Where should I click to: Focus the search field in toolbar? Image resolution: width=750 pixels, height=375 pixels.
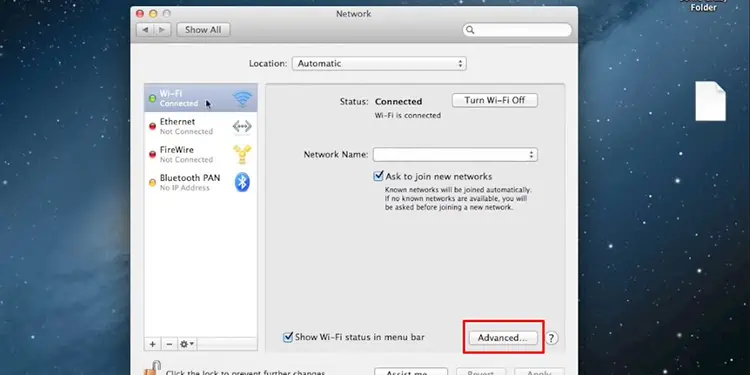[x=517, y=30]
